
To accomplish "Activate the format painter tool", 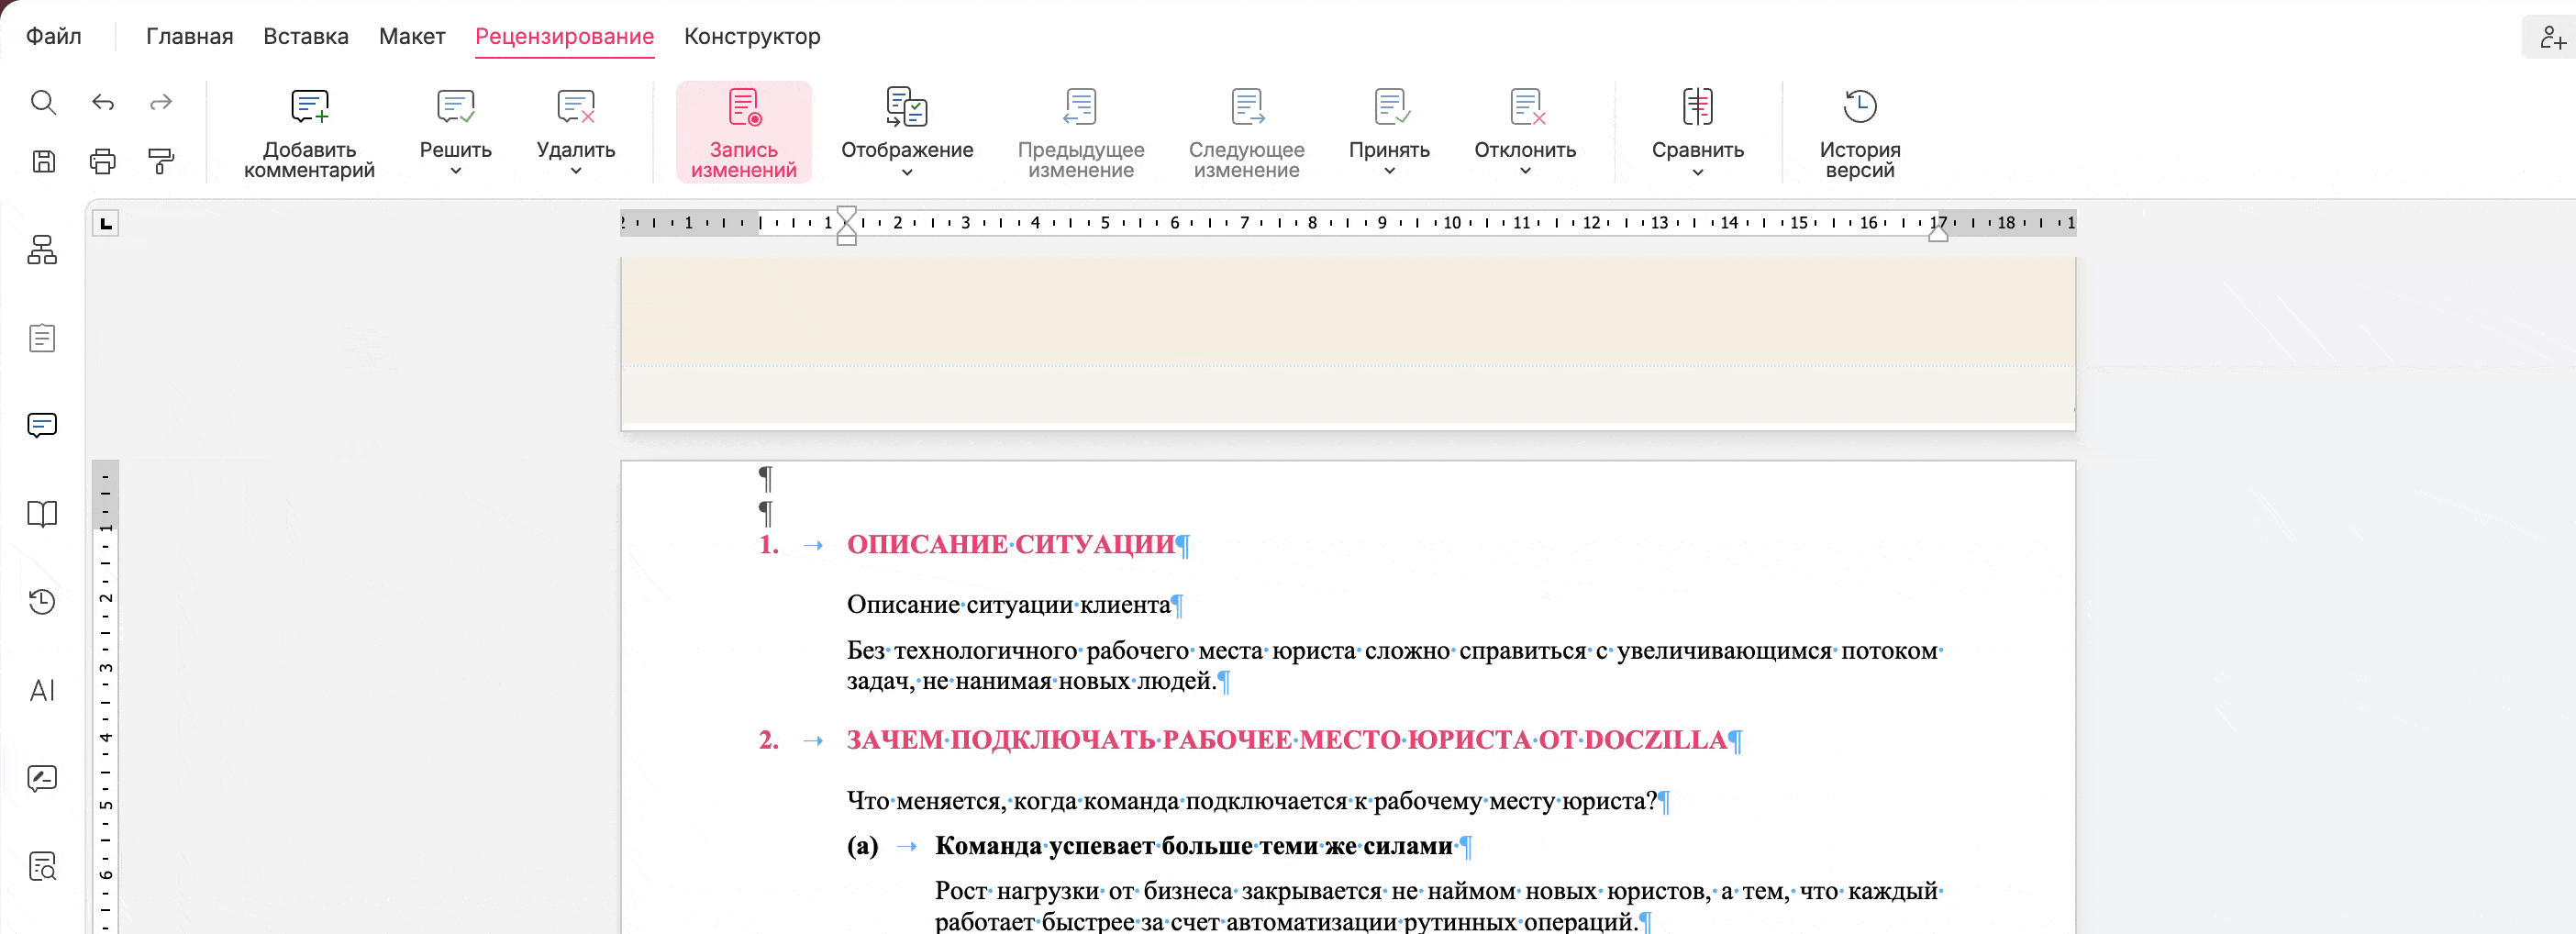I will click(x=161, y=161).
